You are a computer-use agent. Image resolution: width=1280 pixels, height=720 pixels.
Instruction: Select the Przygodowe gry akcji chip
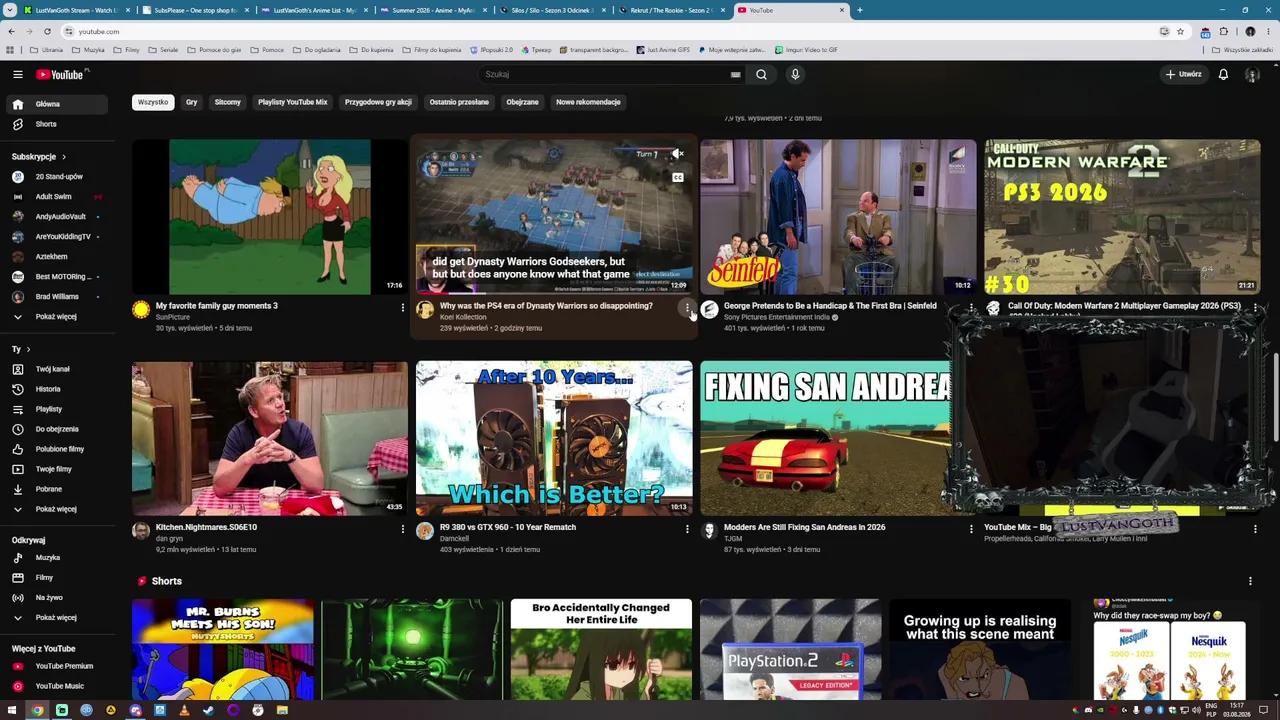[378, 102]
